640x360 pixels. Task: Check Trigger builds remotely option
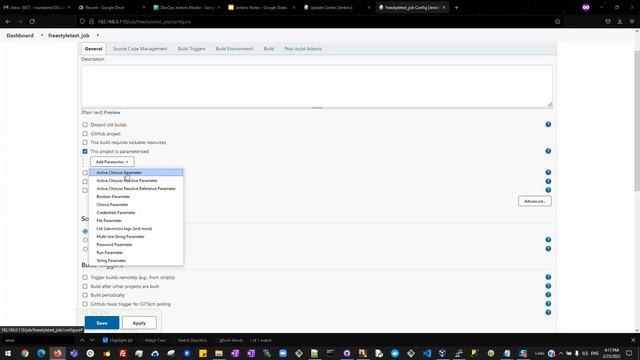coord(85,277)
